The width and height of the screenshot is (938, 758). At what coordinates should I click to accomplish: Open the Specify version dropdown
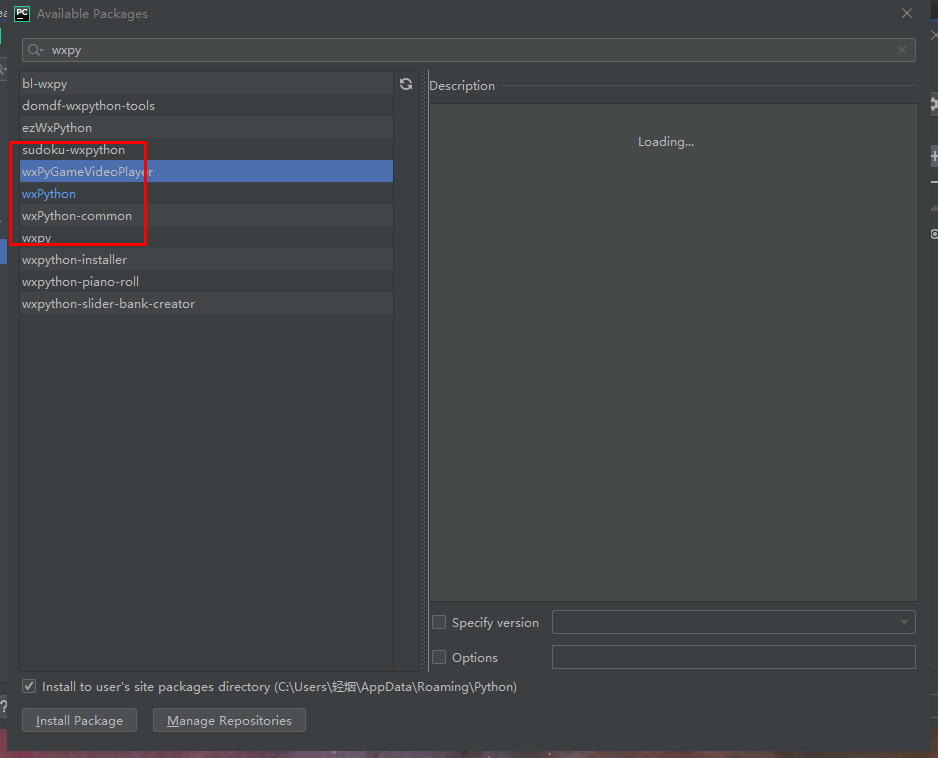(x=733, y=622)
